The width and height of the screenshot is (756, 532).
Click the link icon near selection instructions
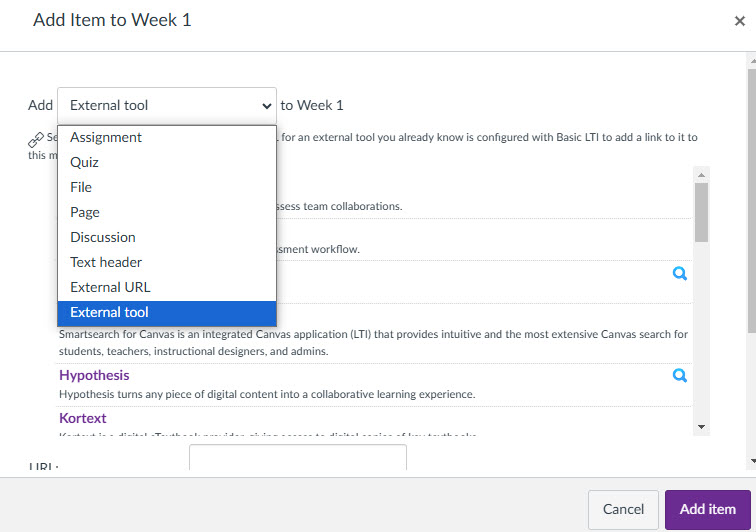click(36, 139)
